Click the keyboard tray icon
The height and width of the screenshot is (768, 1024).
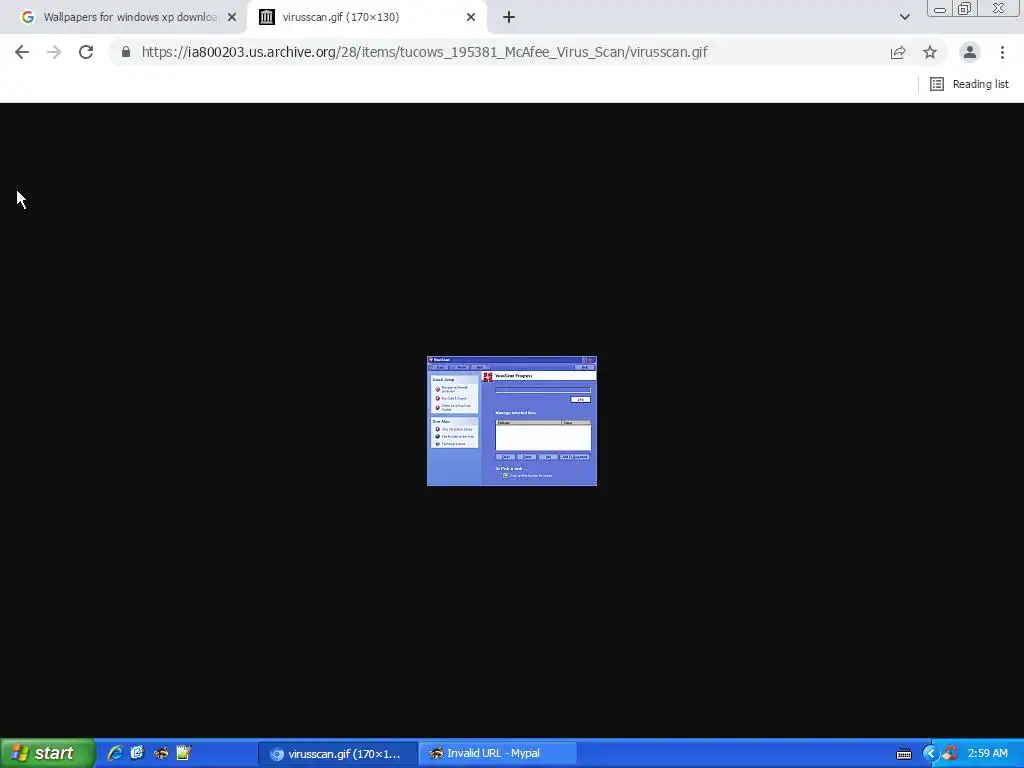(x=904, y=754)
